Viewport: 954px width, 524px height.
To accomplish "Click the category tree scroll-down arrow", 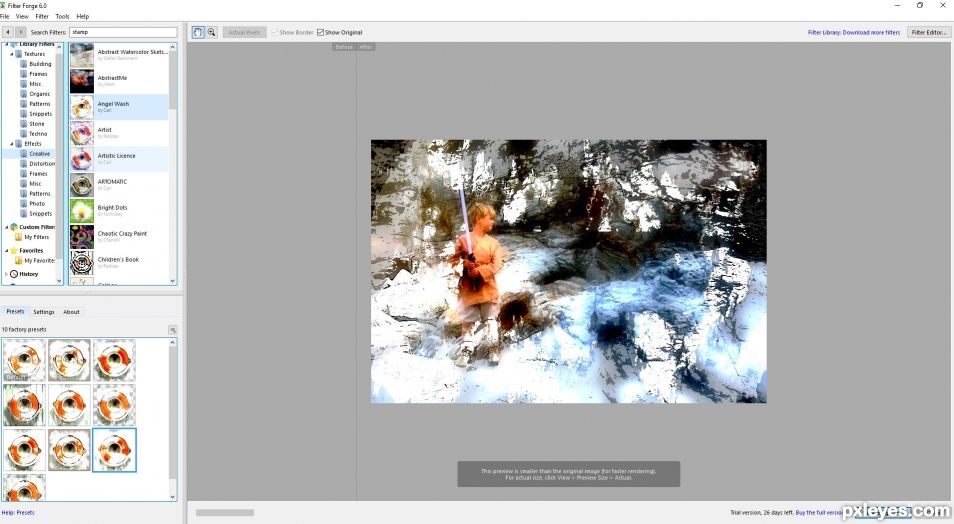I will pos(59,281).
